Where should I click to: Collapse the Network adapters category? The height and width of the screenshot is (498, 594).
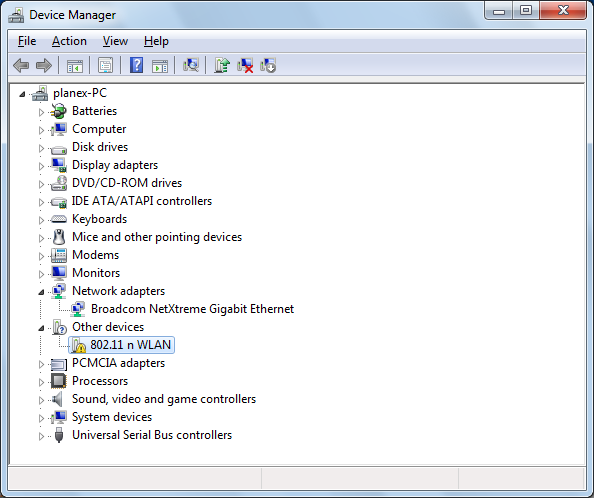tap(41, 292)
